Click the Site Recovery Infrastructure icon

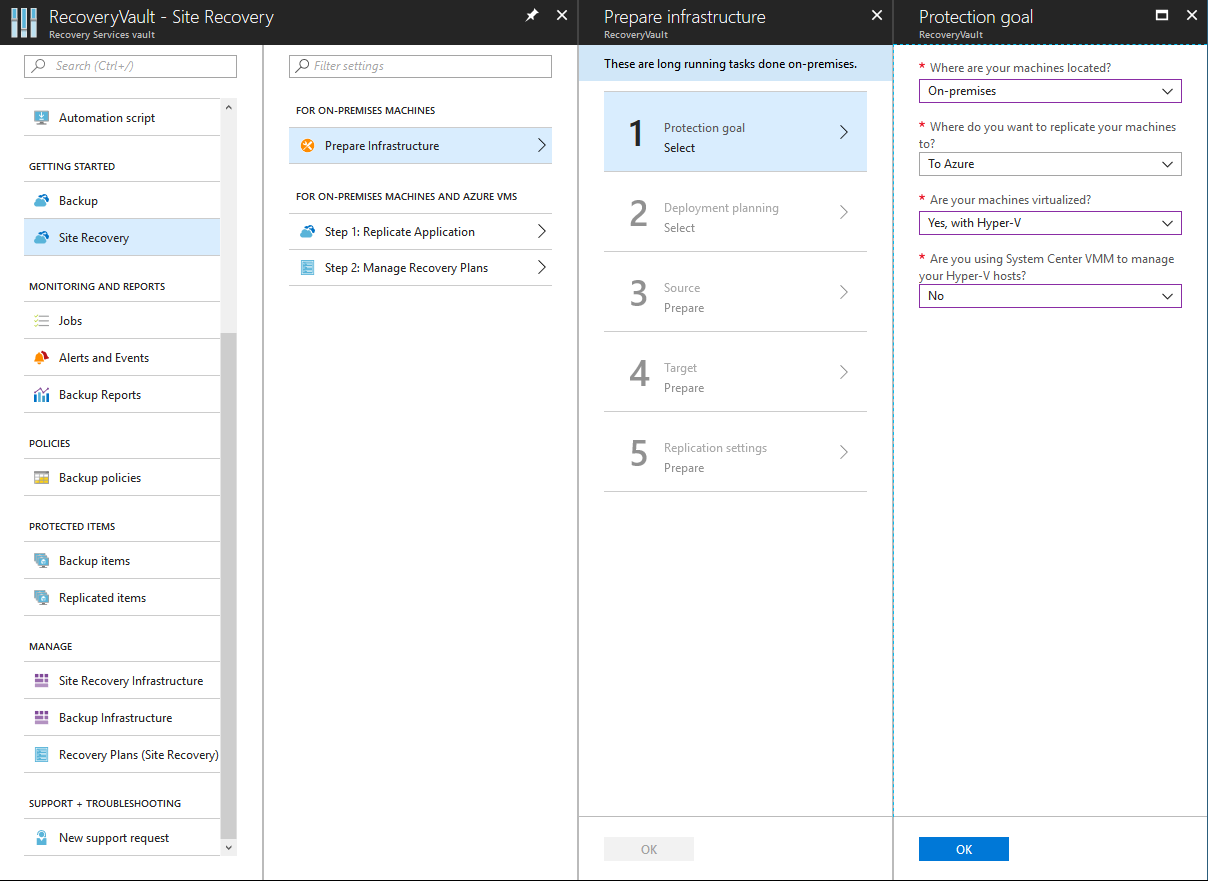click(x=41, y=680)
